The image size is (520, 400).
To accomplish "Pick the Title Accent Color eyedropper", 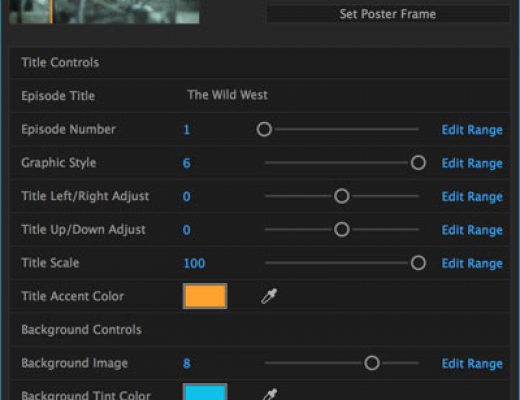I will coord(269,296).
